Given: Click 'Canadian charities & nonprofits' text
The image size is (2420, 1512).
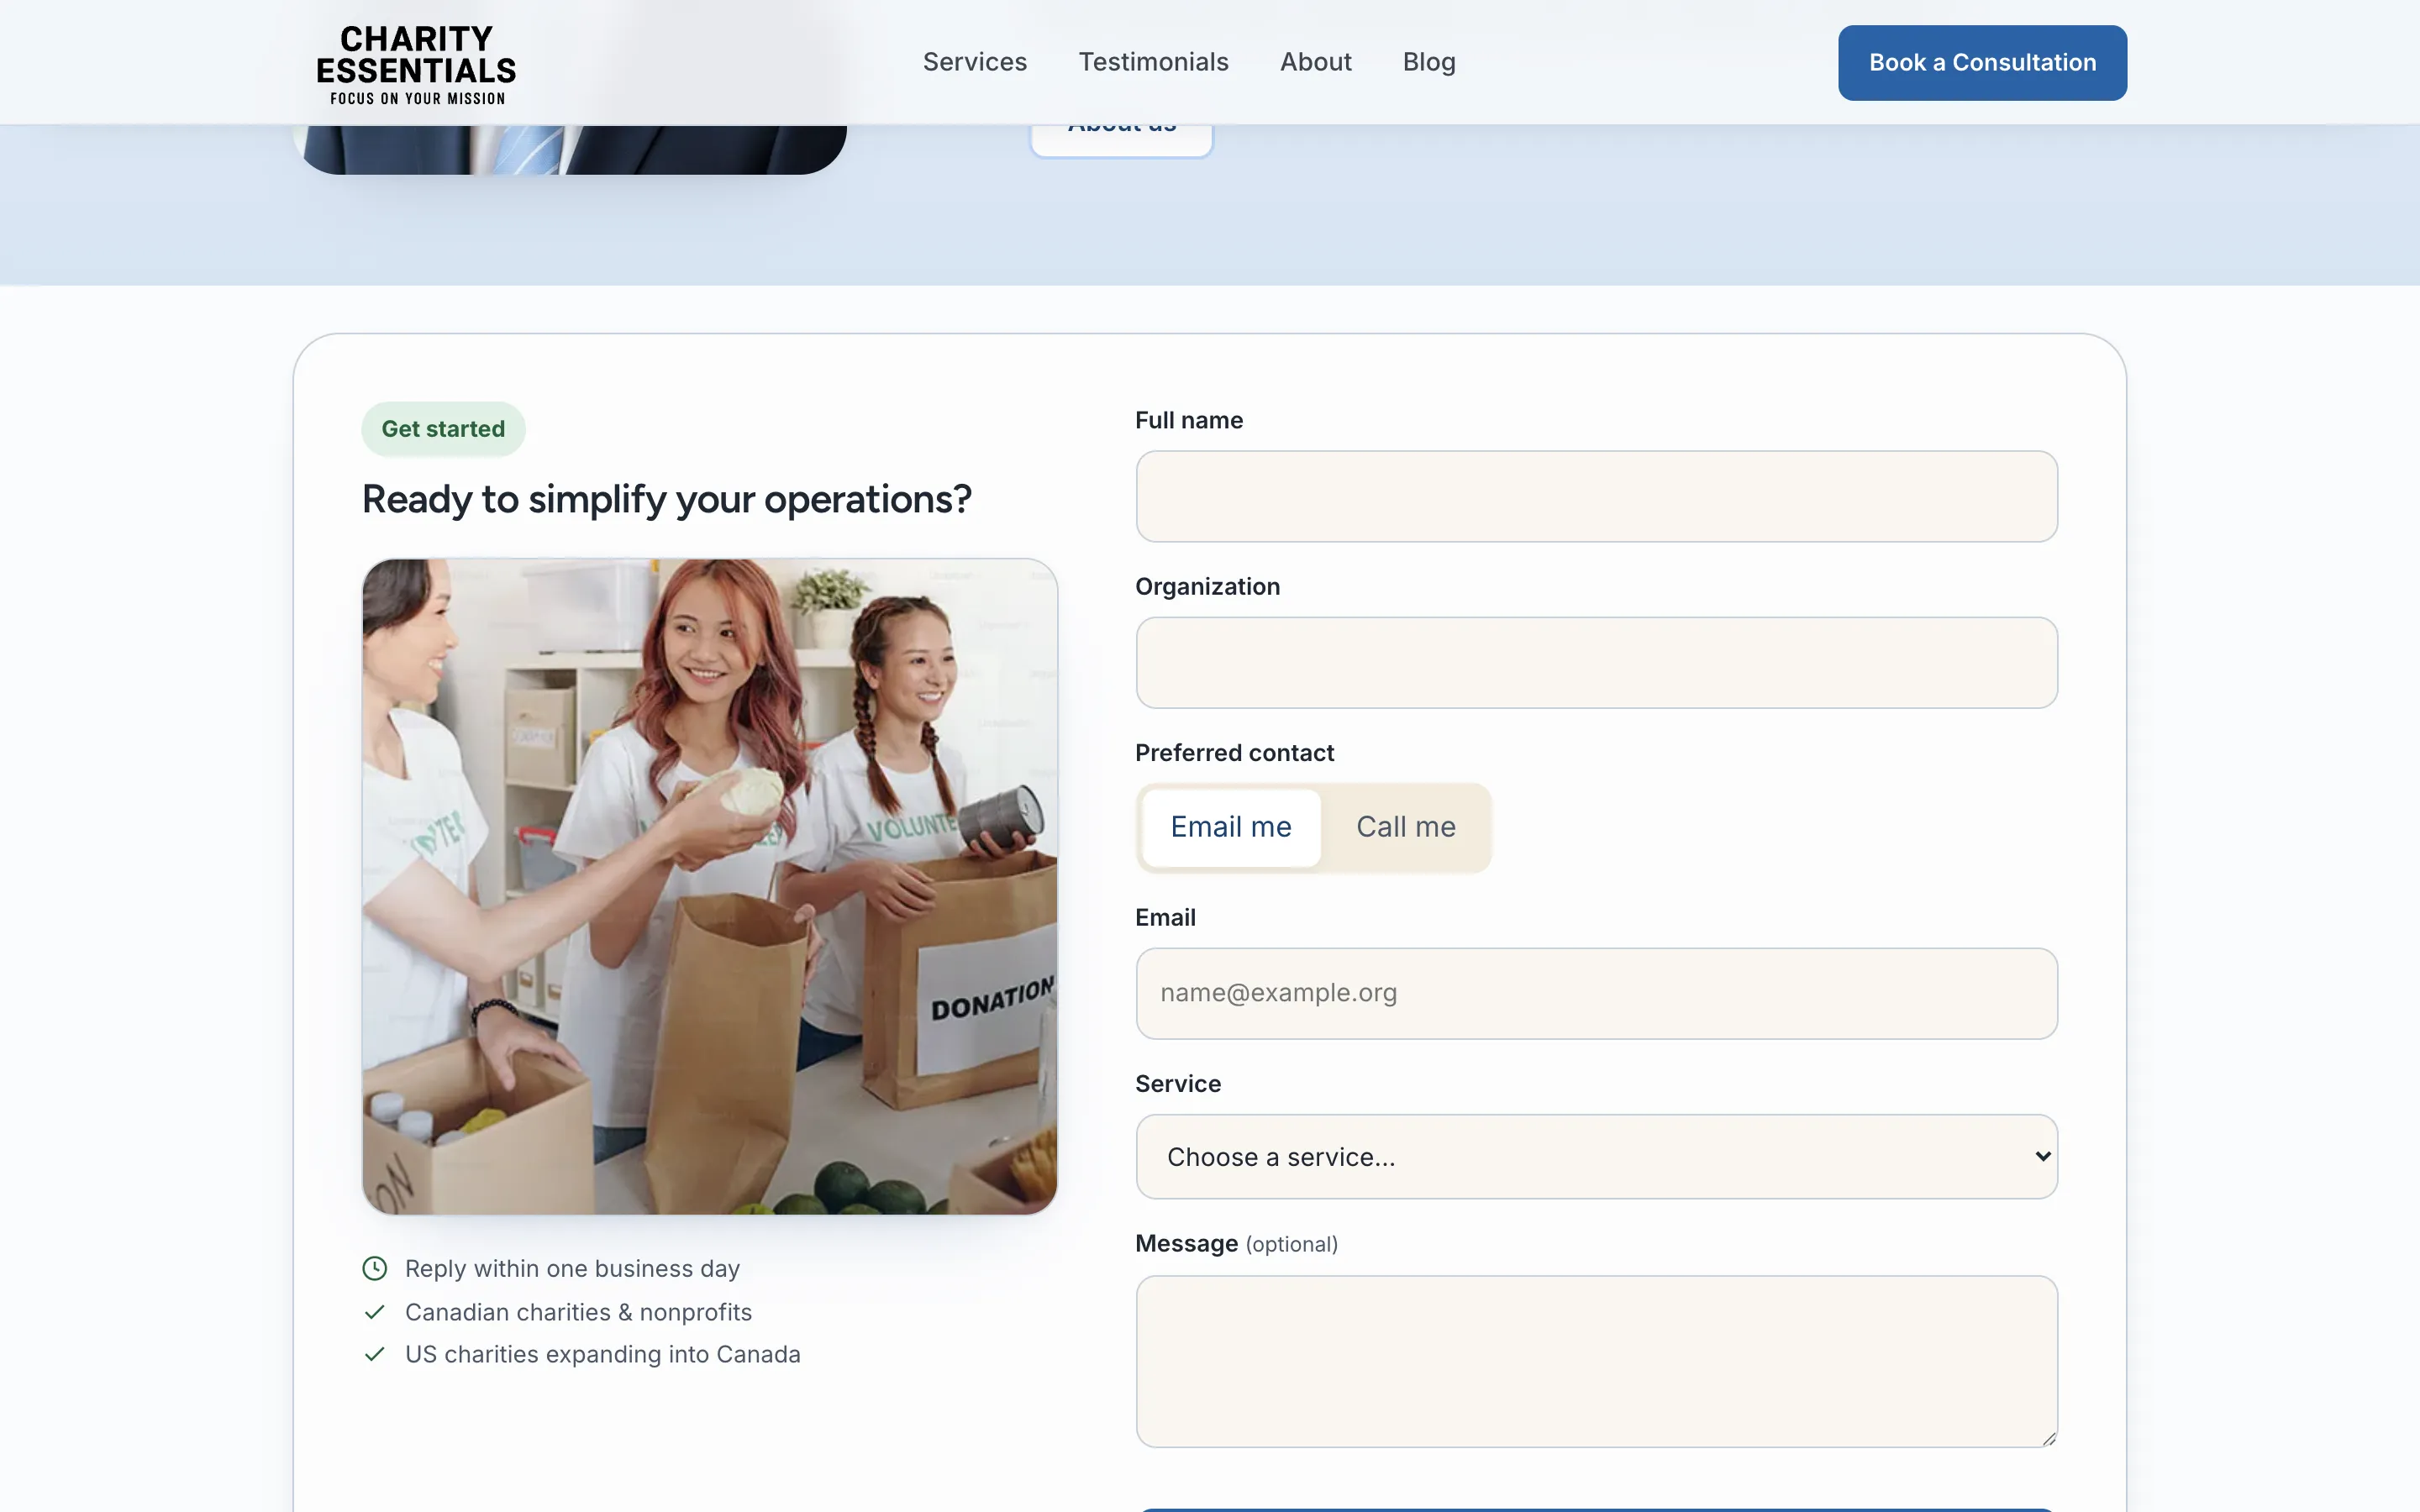Looking at the screenshot, I should (x=578, y=1312).
